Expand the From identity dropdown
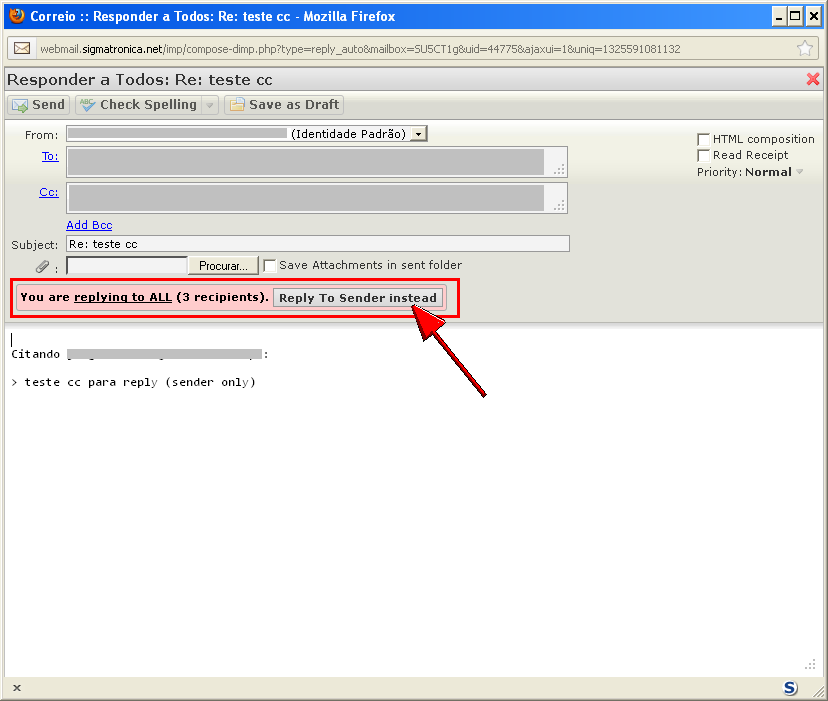This screenshot has height=701, width=828. point(419,134)
